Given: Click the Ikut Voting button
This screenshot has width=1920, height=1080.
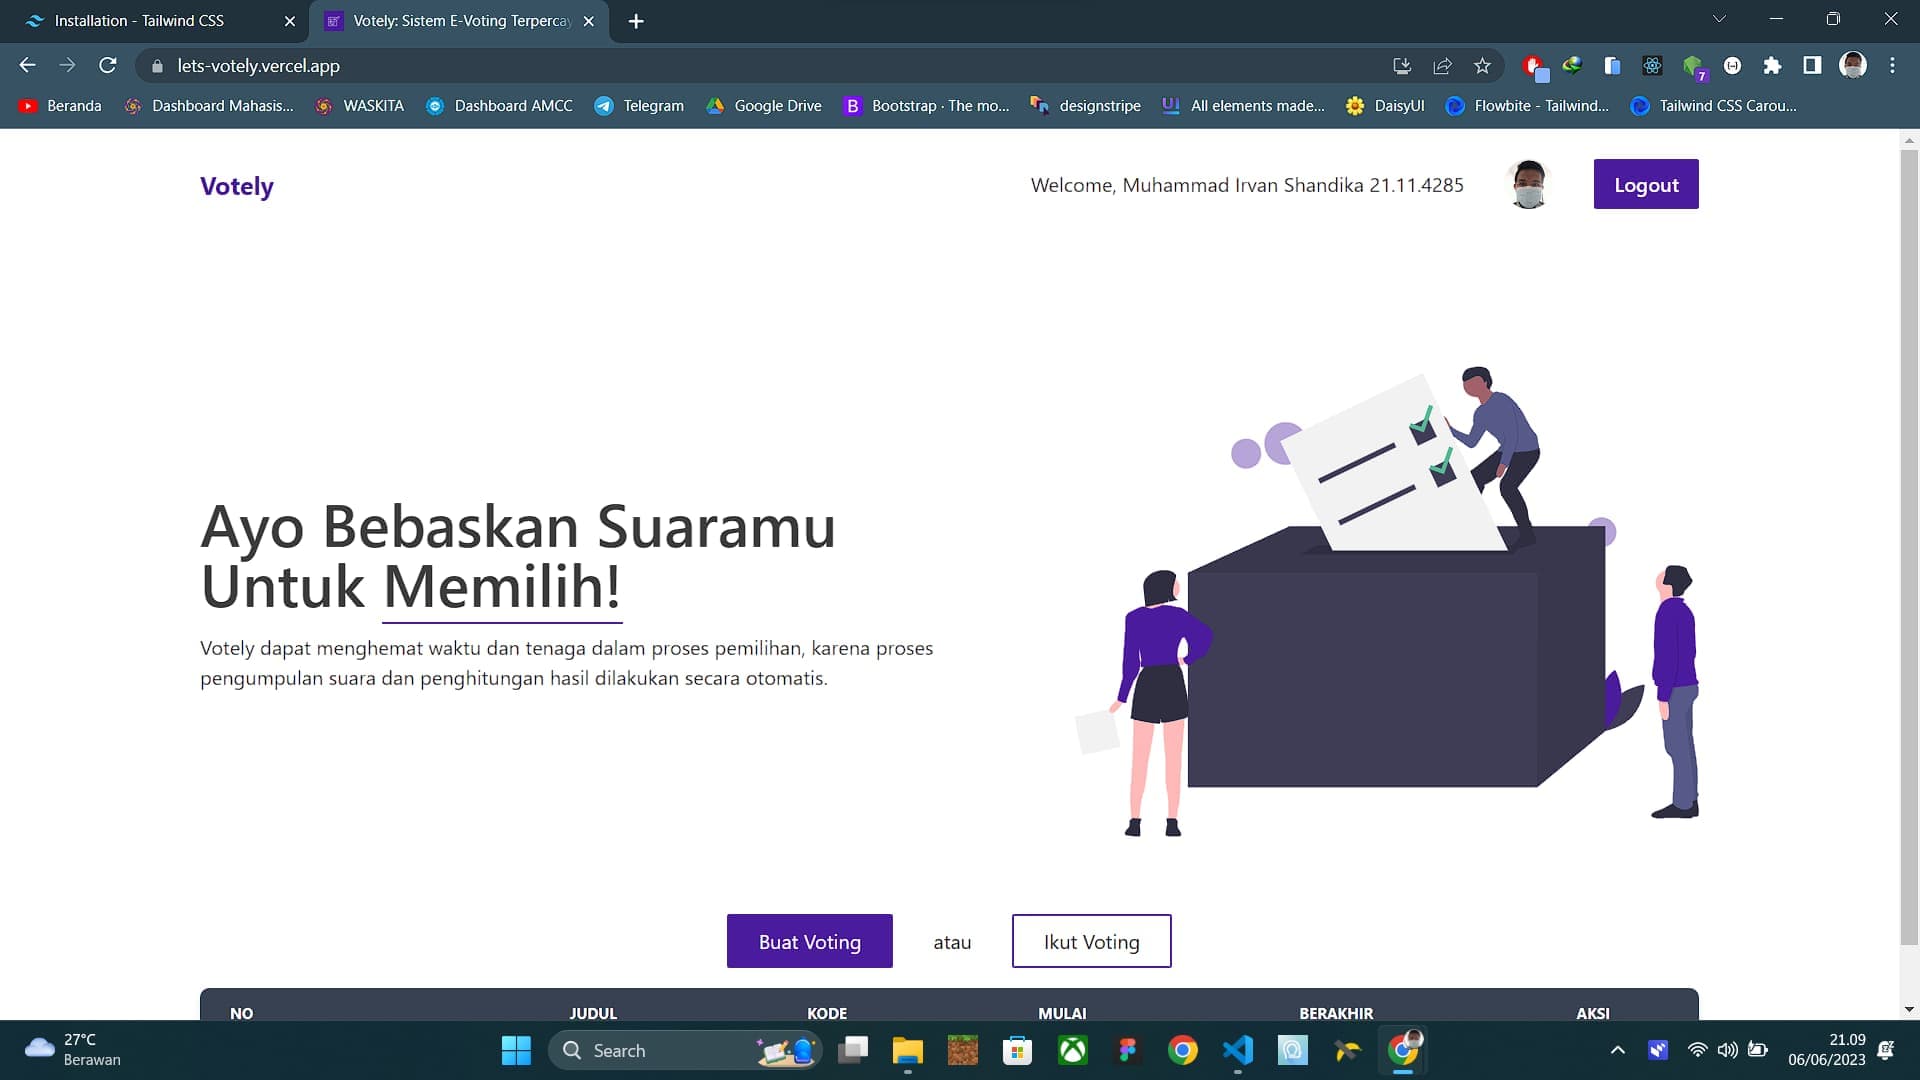Looking at the screenshot, I should point(1091,941).
